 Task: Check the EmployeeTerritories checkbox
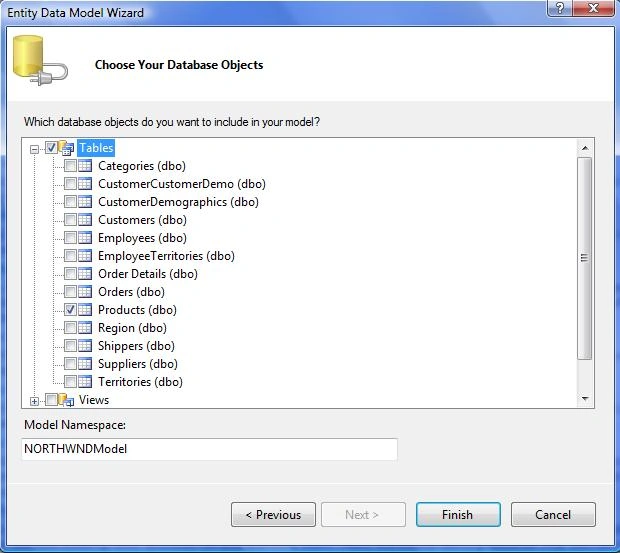point(70,256)
